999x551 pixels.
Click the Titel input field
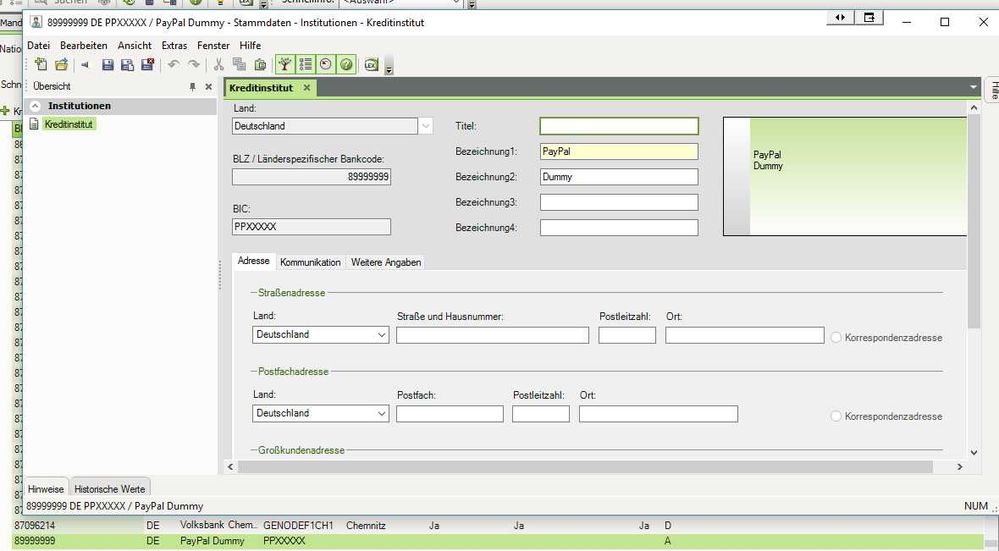619,126
